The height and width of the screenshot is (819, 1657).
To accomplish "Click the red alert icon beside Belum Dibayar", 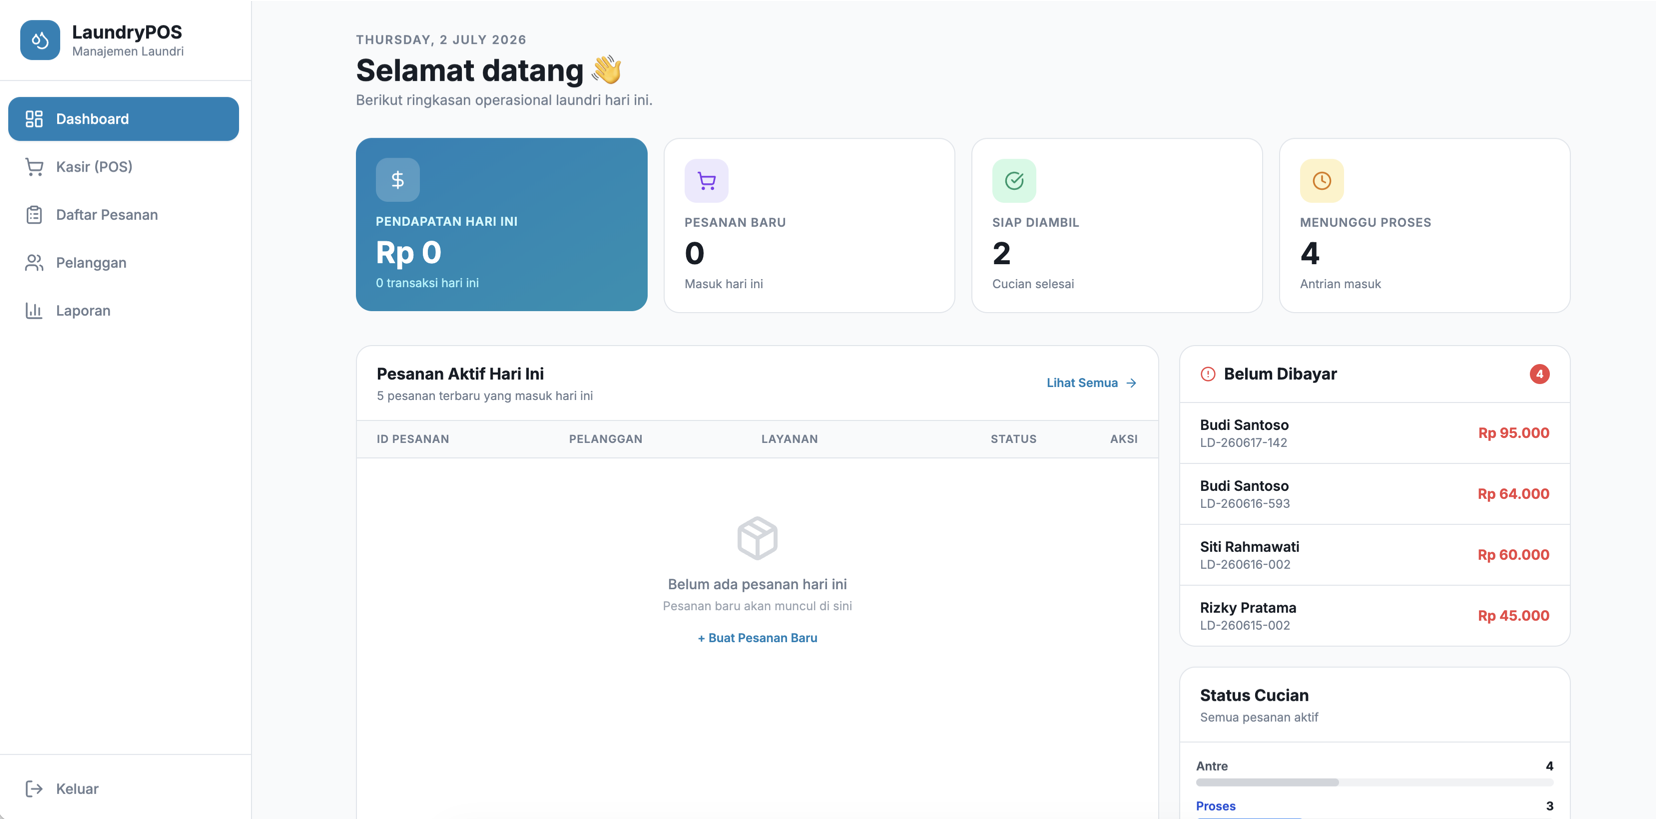I will point(1208,374).
